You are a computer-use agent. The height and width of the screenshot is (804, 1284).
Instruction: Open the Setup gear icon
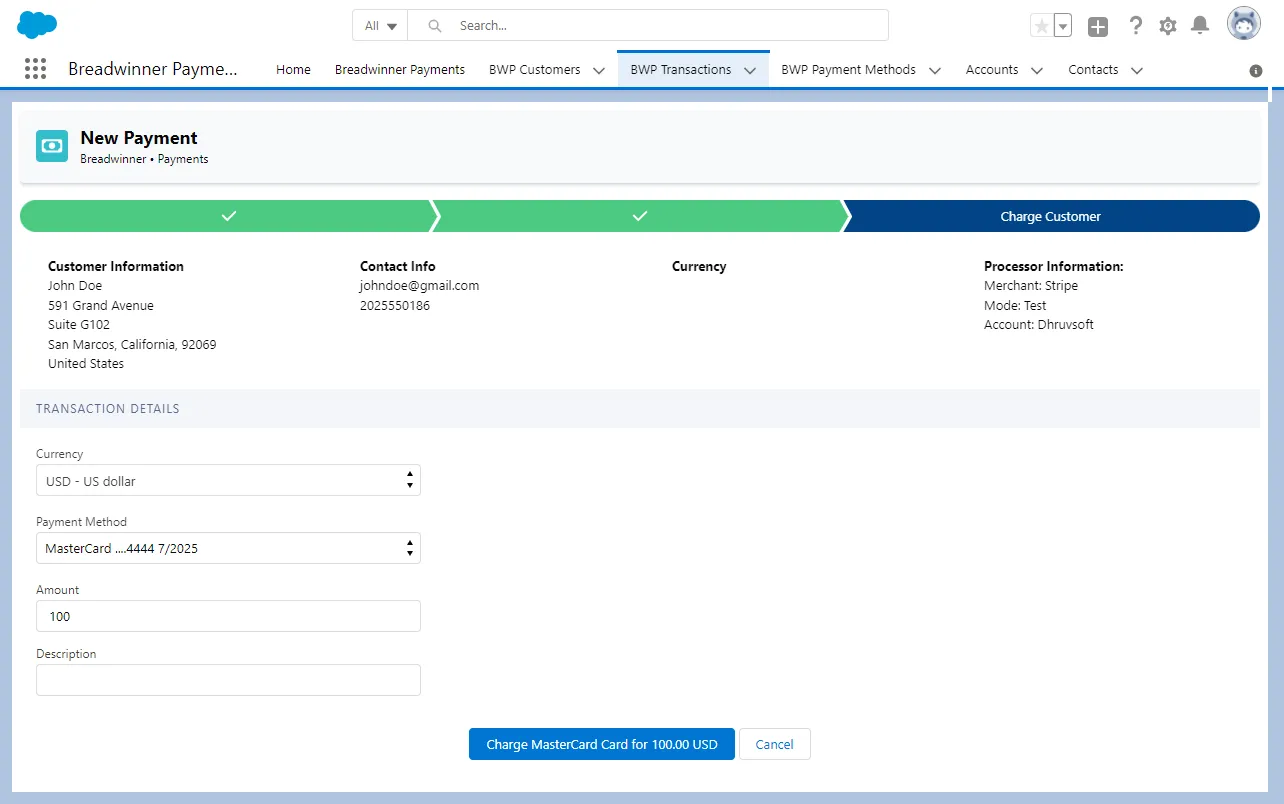coord(1168,26)
